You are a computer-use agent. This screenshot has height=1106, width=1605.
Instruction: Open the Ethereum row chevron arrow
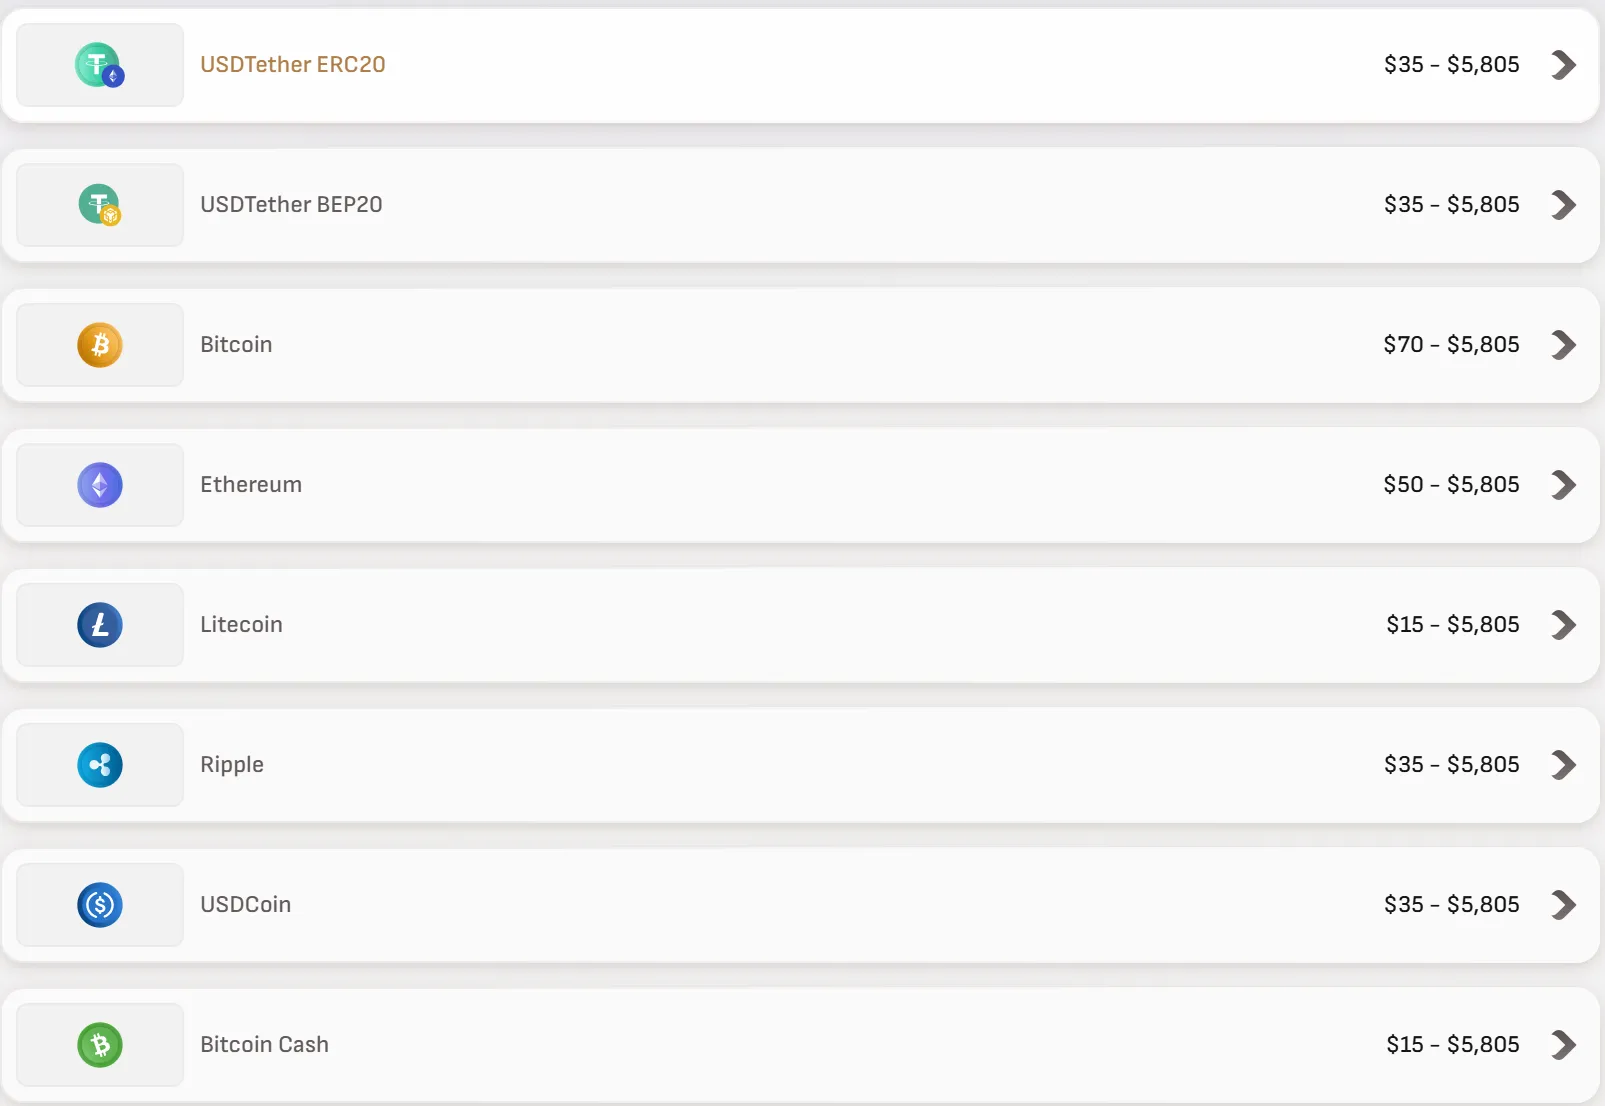click(1563, 485)
